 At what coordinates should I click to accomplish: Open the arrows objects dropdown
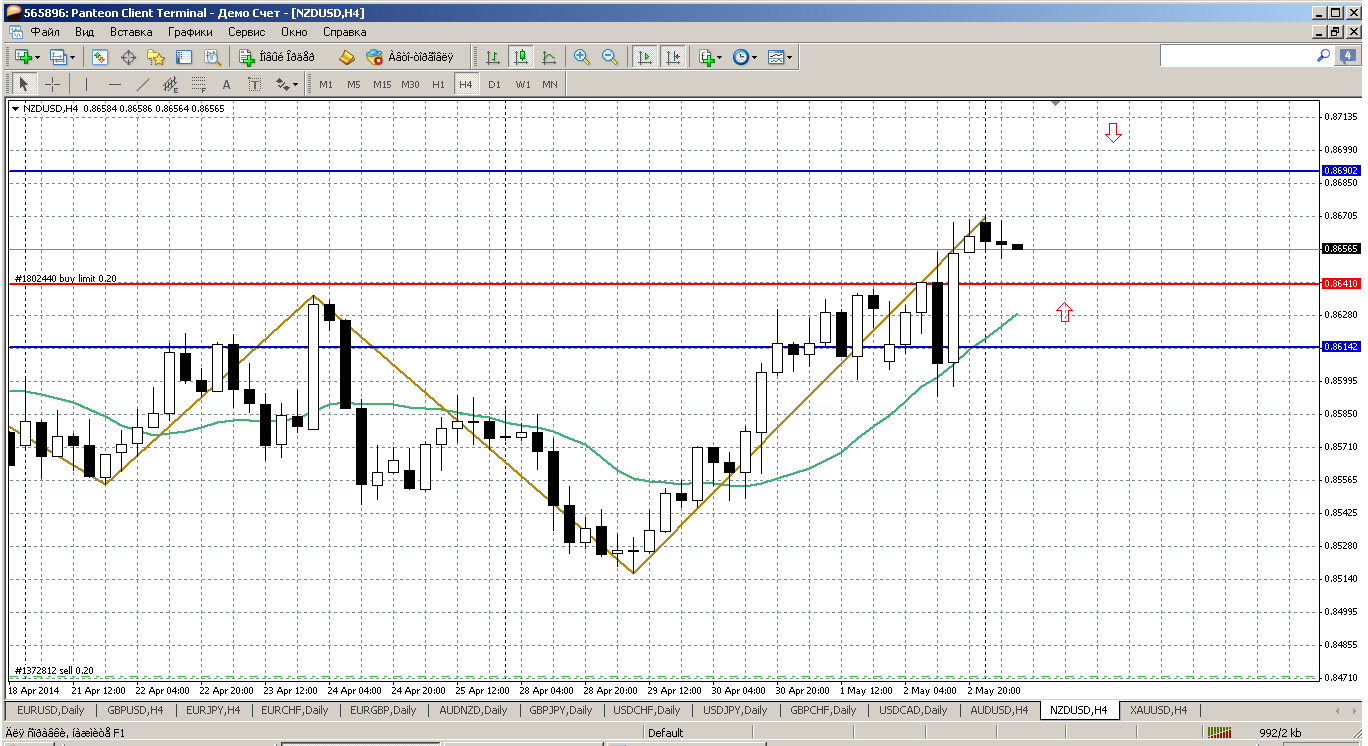[x=286, y=84]
